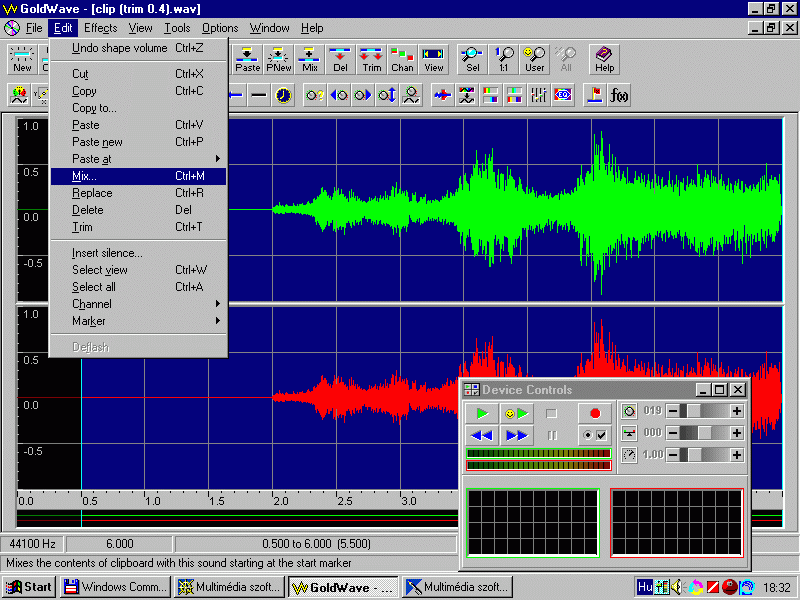Open the File menu
The height and width of the screenshot is (600, 800).
pos(34,28)
